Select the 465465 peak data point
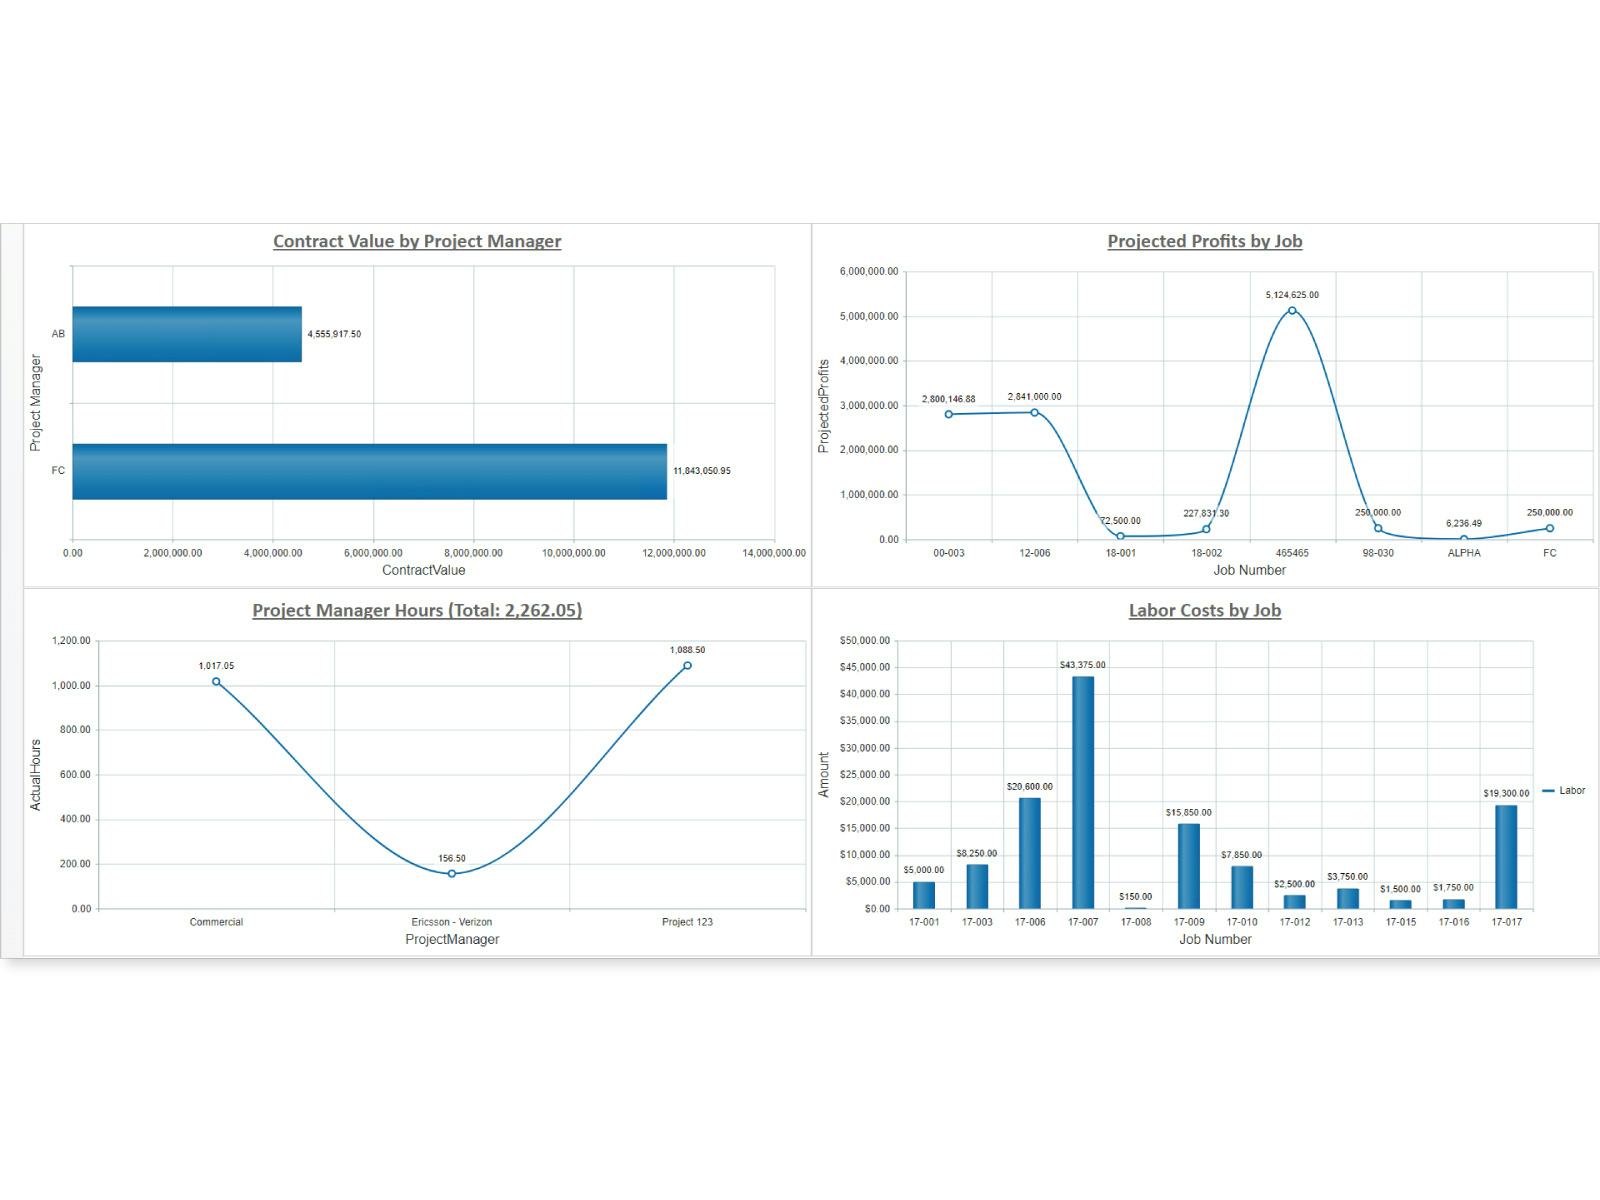Image resolution: width=1600 pixels, height=1200 pixels. (x=1292, y=310)
